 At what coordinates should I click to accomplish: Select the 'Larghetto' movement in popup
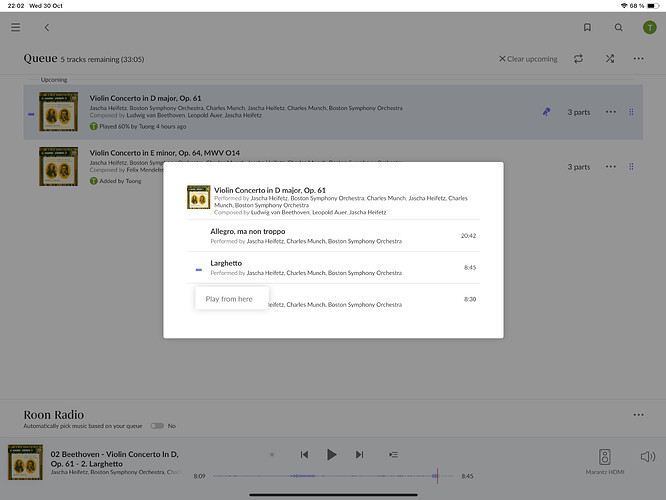tap(333, 268)
